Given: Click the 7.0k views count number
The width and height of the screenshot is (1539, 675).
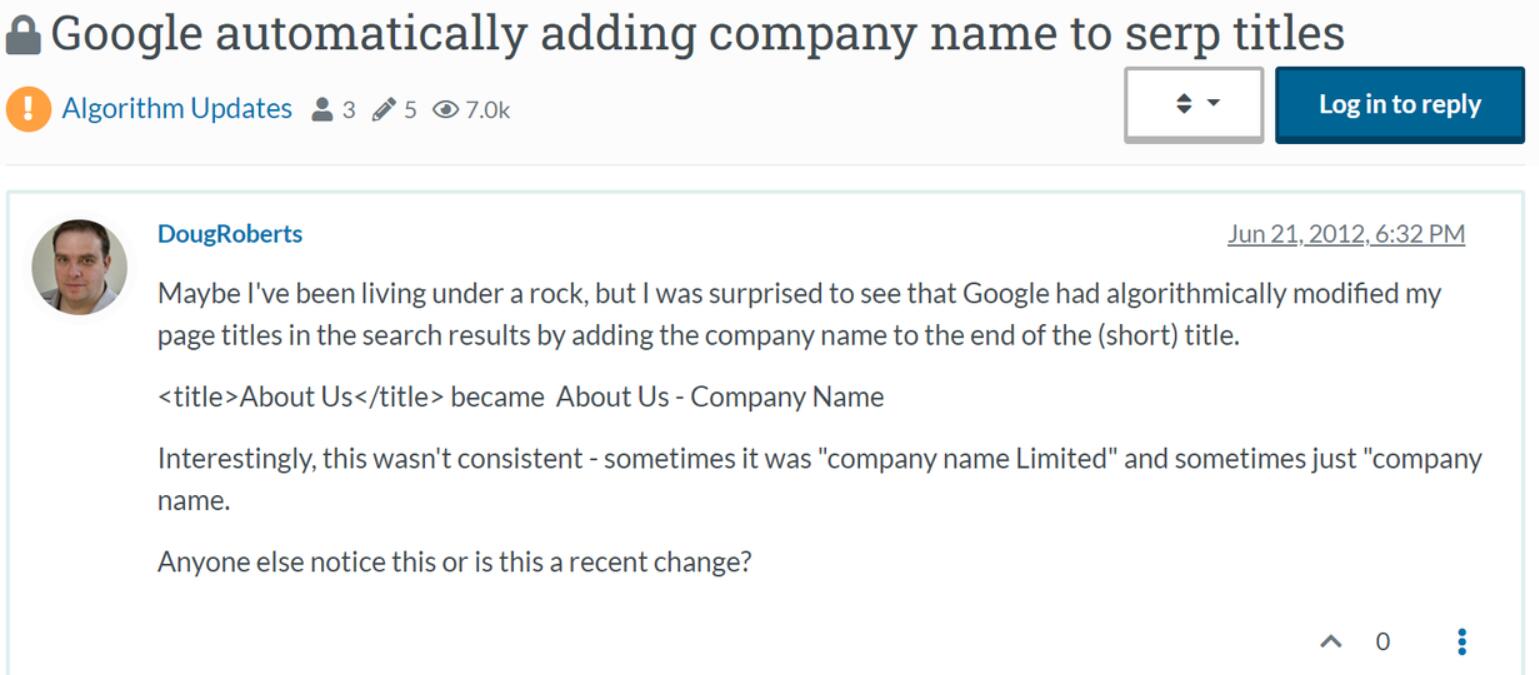Looking at the screenshot, I should point(488,109).
